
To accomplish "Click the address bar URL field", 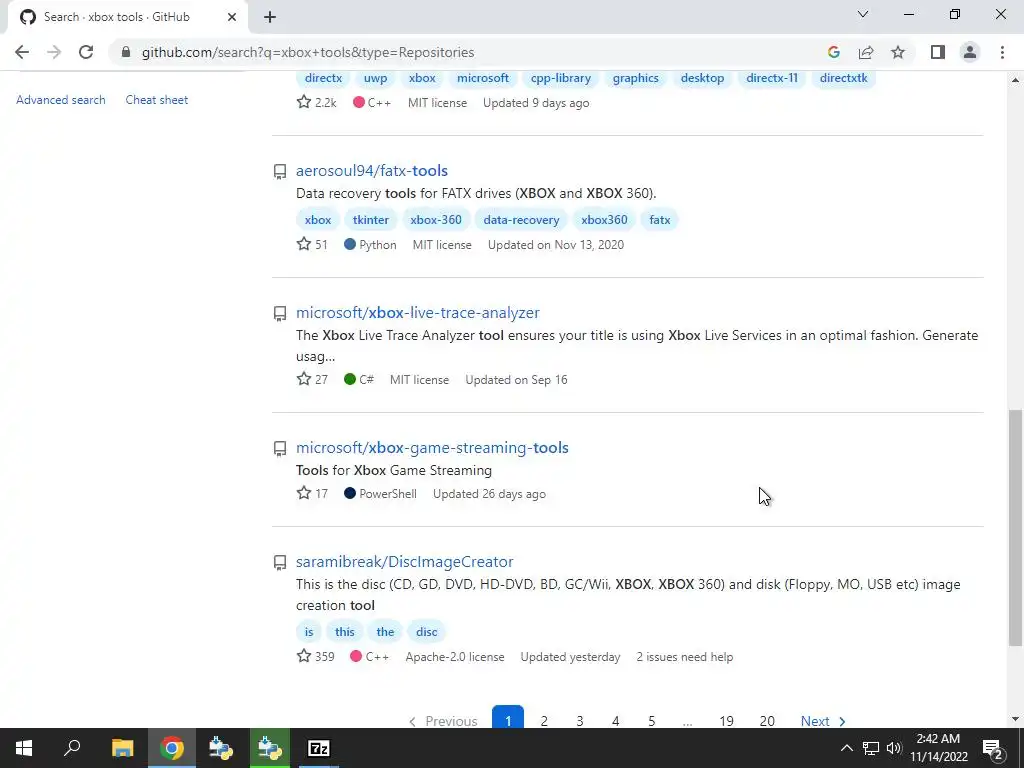I will tap(470, 52).
